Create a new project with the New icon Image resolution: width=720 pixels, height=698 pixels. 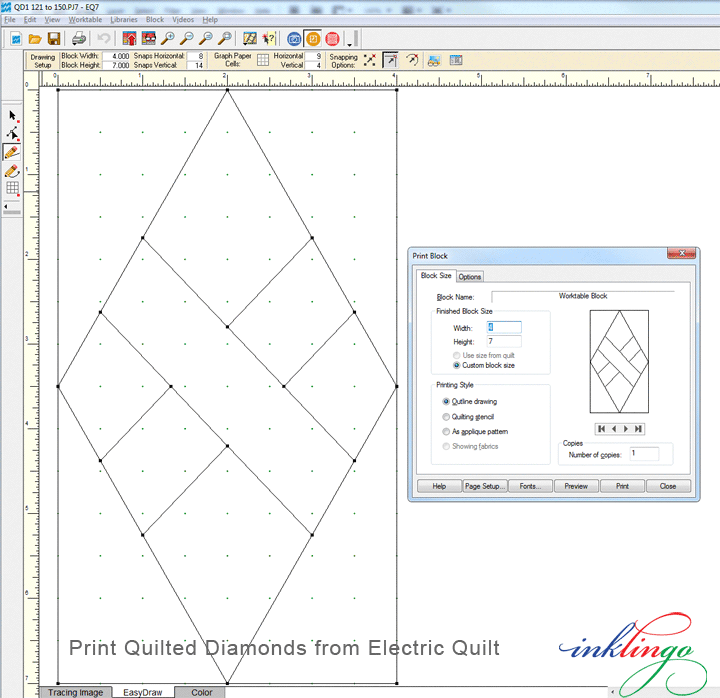pyautogui.click(x=16, y=39)
